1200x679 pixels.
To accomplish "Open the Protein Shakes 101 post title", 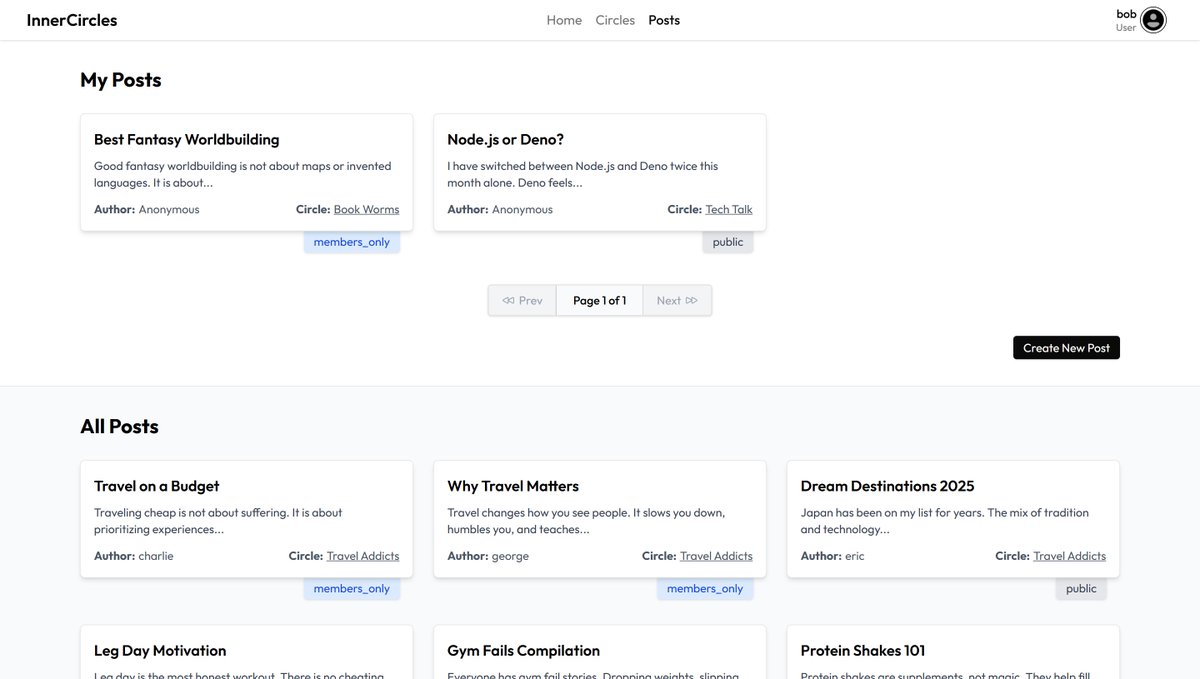I will click(863, 650).
